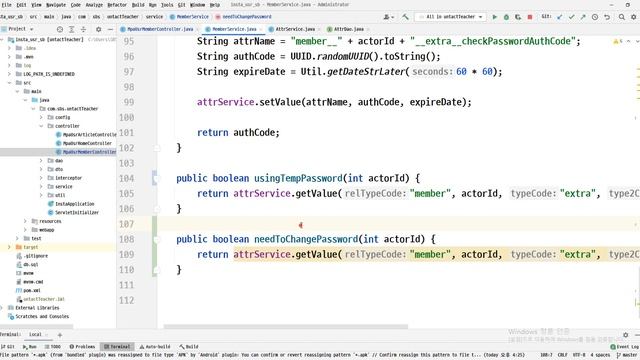Viewport: 640px width, 360px height.
Task: Collapse all in the Project panel
Action: (x=83, y=29)
